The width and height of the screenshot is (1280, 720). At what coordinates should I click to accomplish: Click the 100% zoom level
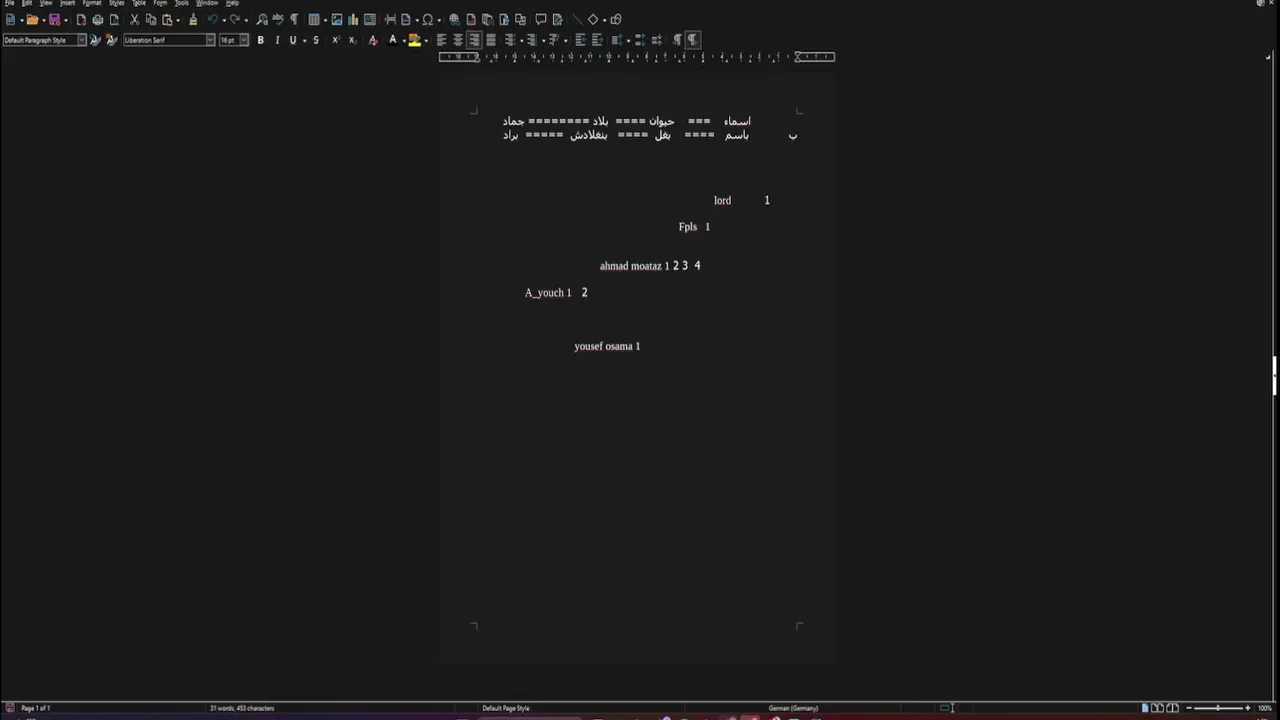click(x=1265, y=708)
